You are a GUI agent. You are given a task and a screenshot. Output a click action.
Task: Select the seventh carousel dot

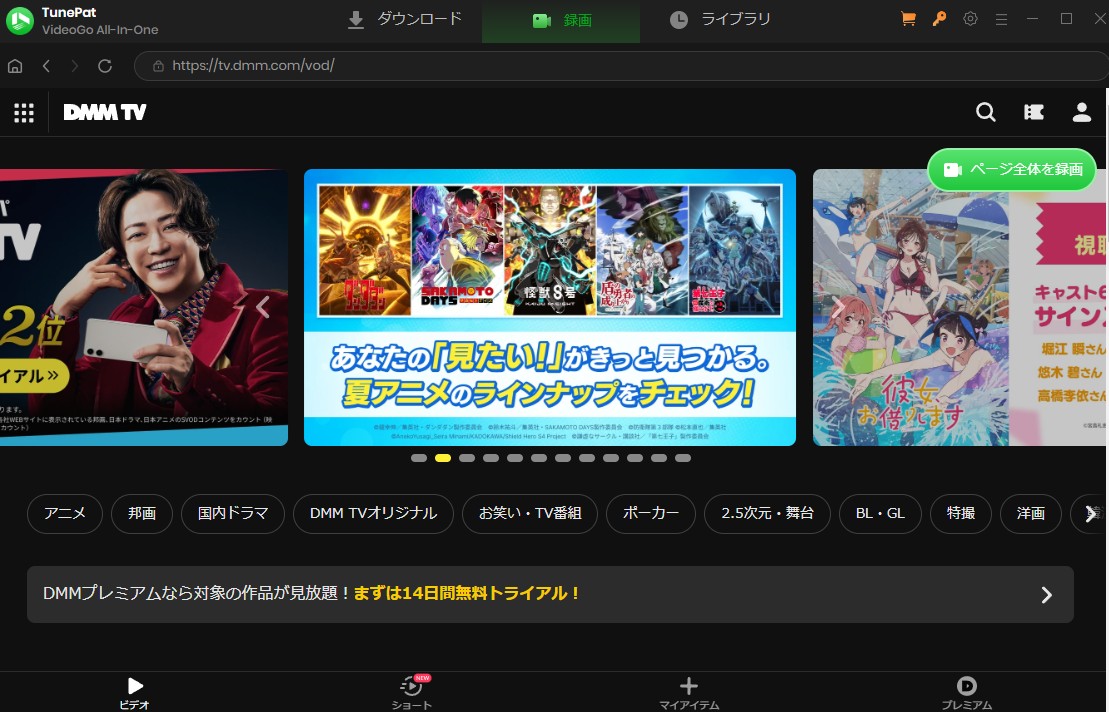point(563,458)
